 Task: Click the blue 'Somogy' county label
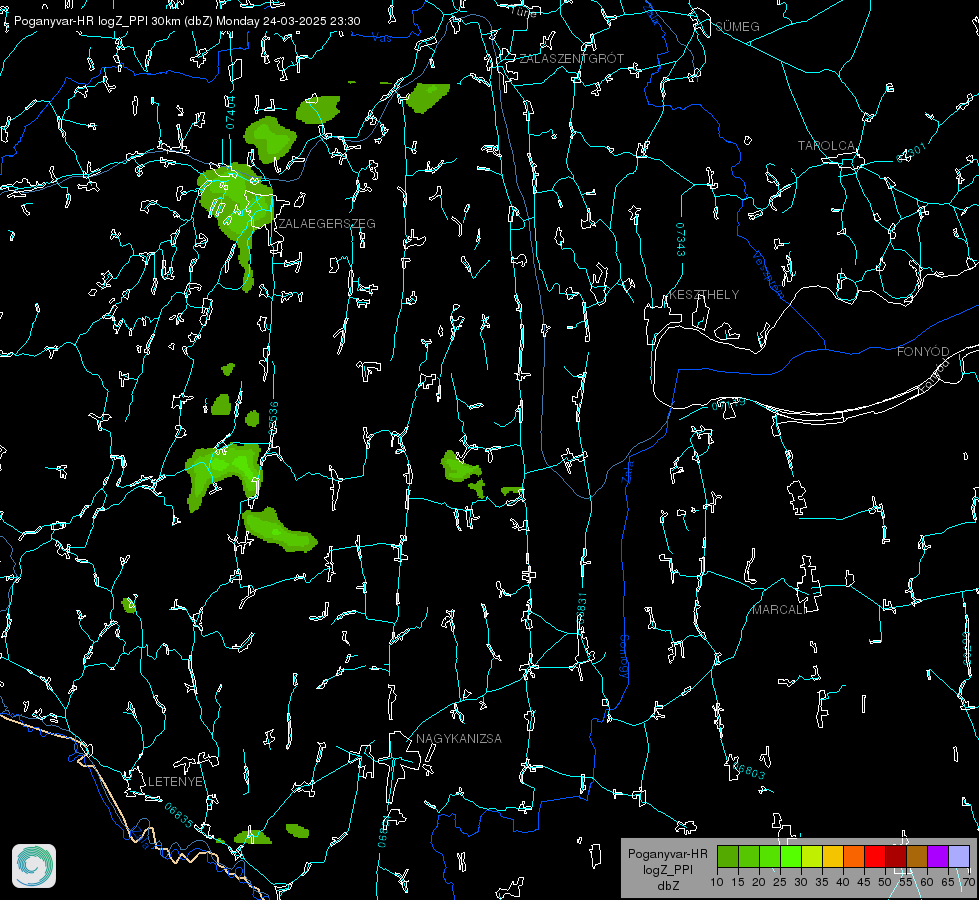pyautogui.click(x=623, y=656)
